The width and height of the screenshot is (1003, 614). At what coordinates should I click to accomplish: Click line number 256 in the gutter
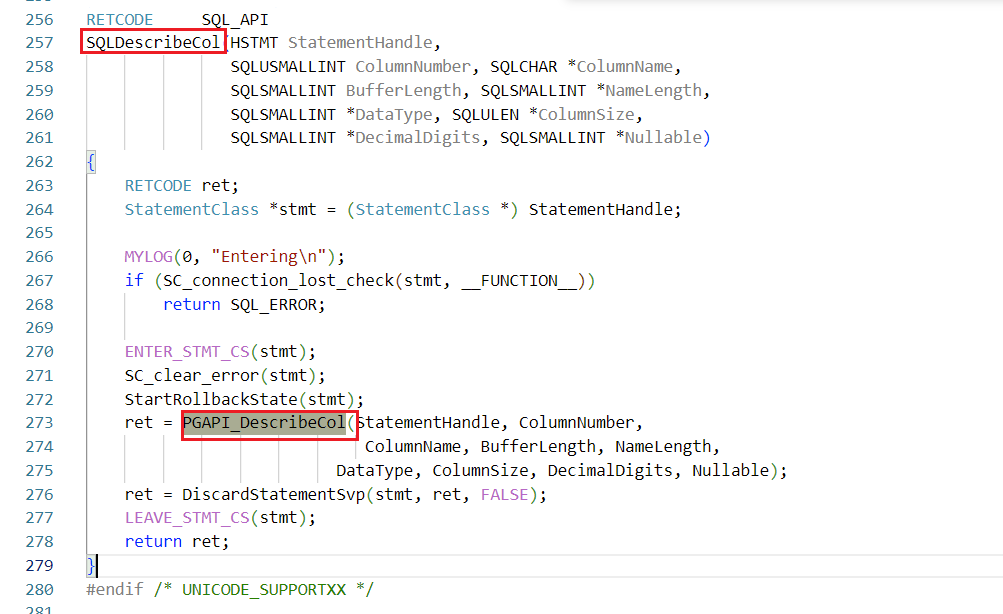pyautogui.click(x=40, y=20)
